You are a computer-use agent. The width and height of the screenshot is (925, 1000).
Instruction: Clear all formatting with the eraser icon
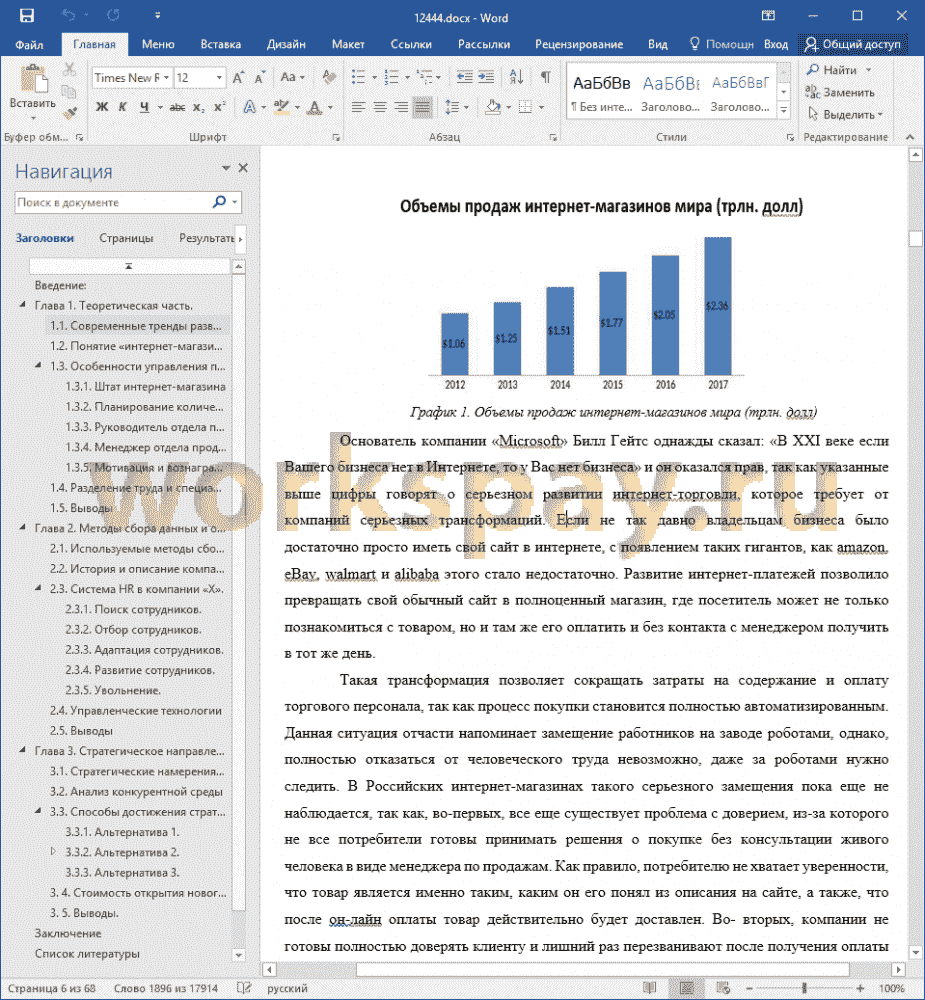[x=329, y=78]
